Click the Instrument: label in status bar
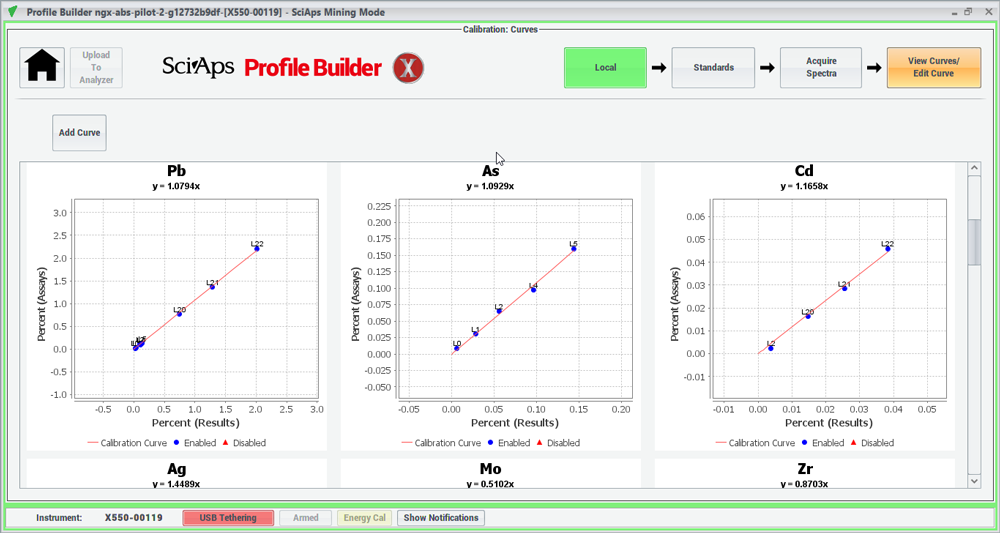 point(59,518)
